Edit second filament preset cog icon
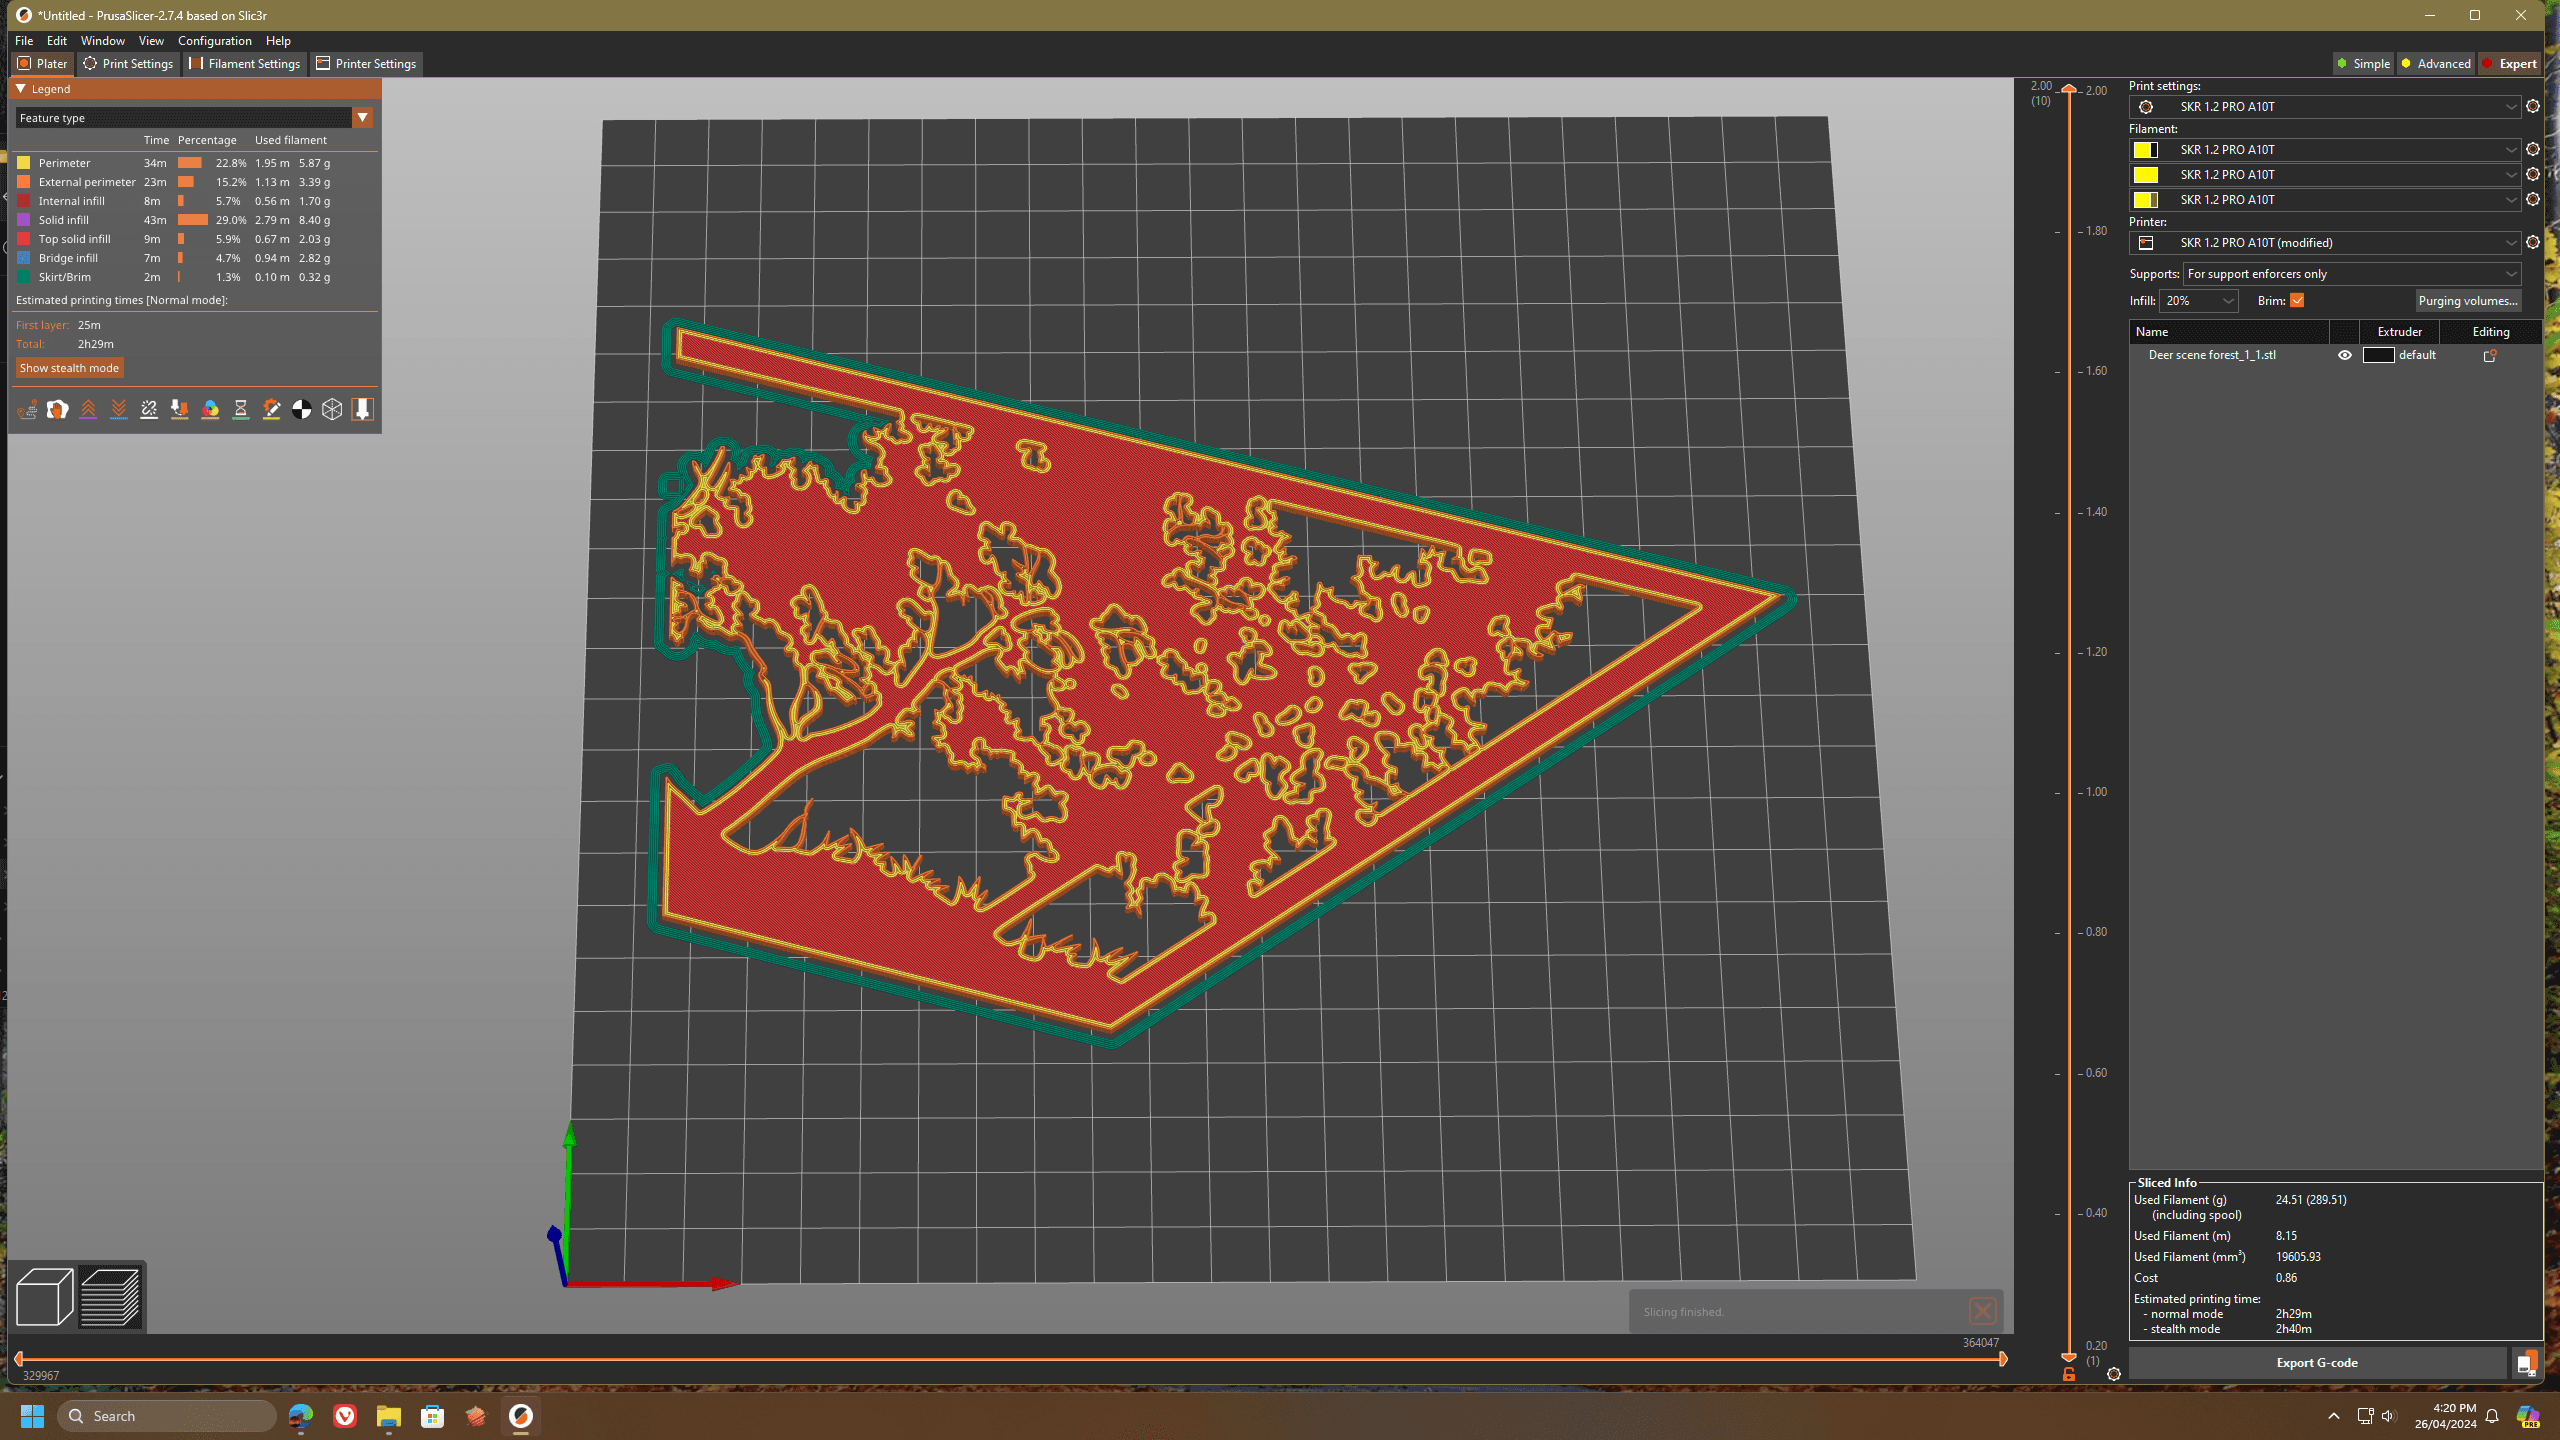Screen dimensions: 2560x1440 pyautogui.click(x=2533, y=174)
